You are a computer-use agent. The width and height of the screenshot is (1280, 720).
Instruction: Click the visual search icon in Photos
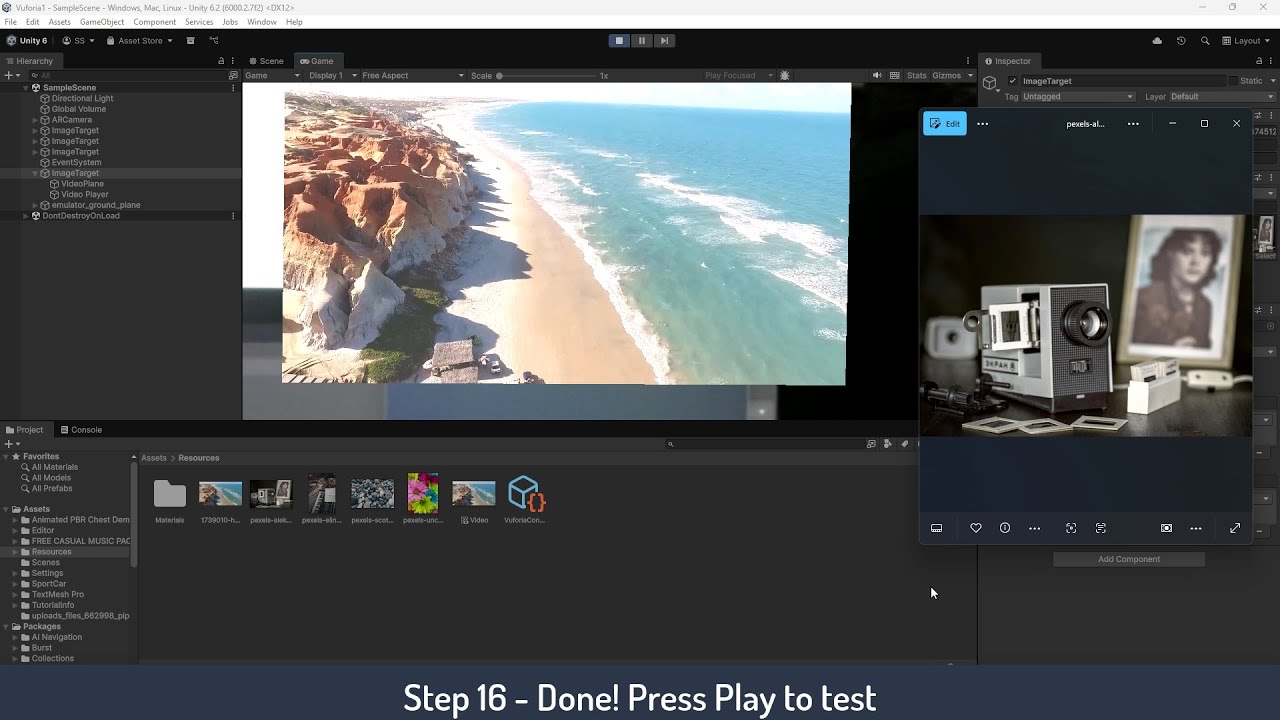click(x=1071, y=528)
